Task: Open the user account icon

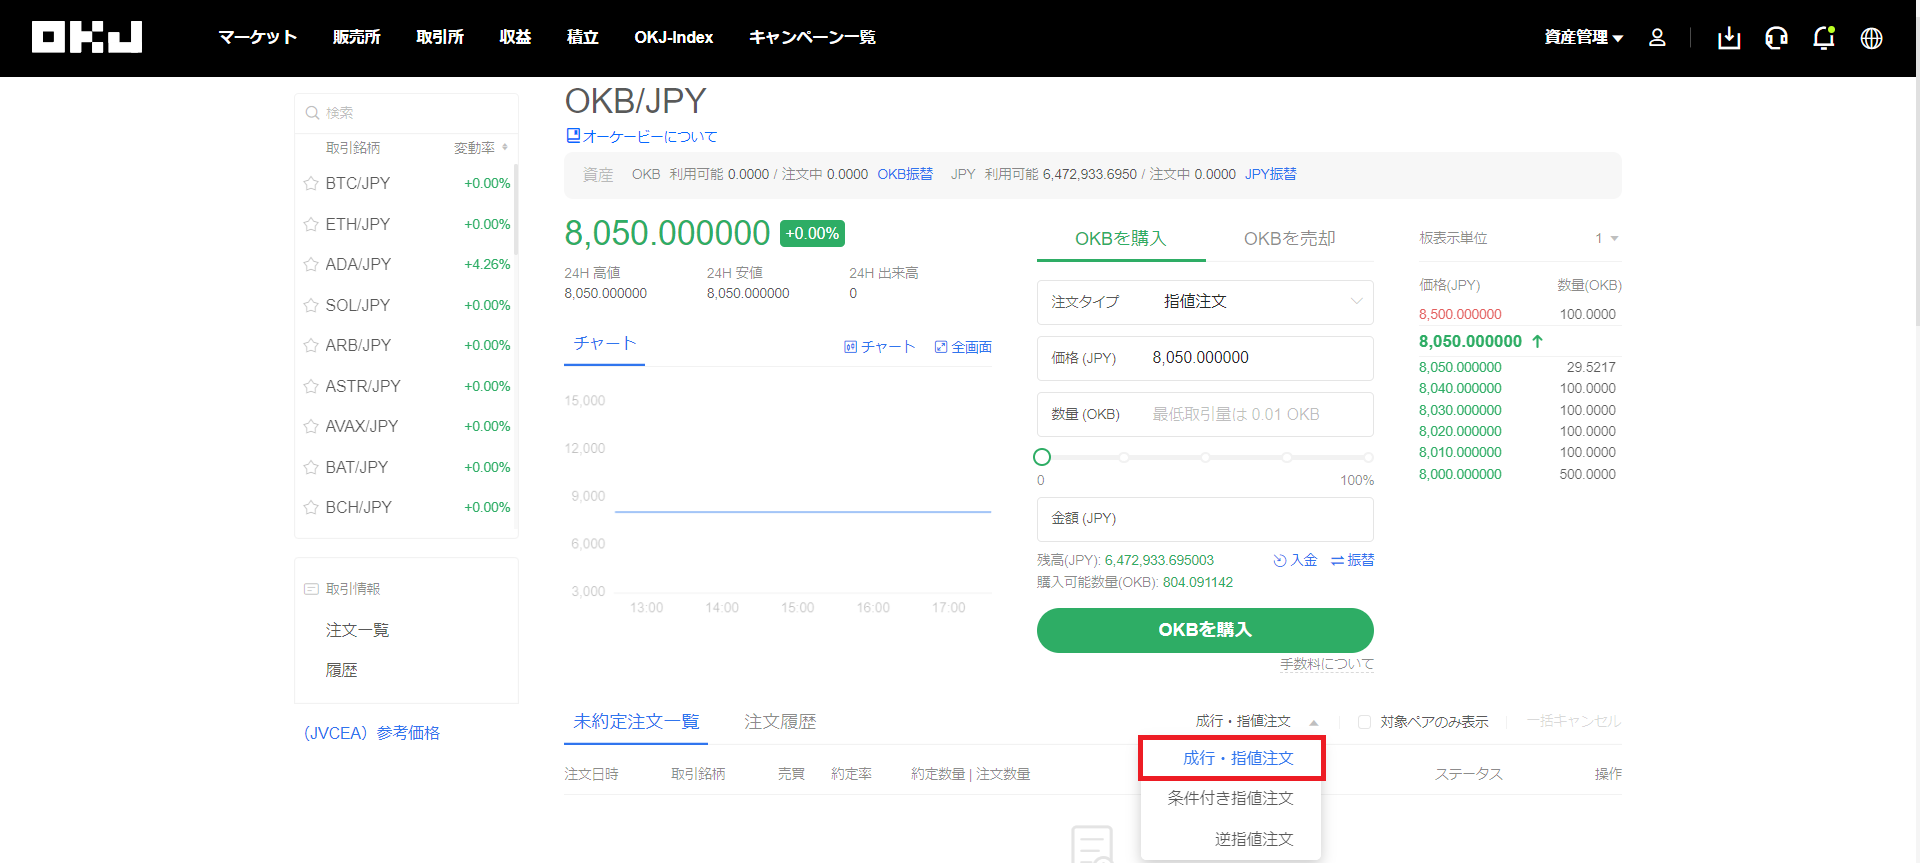Action: pos(1657,37)
